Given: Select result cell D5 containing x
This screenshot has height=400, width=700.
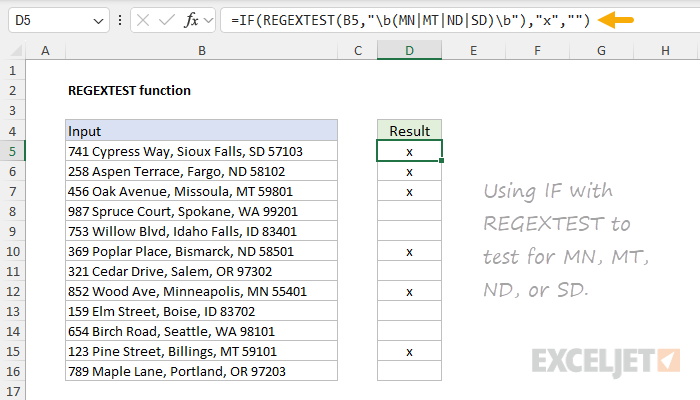Looking at the screenshot, I should (409, 151).
